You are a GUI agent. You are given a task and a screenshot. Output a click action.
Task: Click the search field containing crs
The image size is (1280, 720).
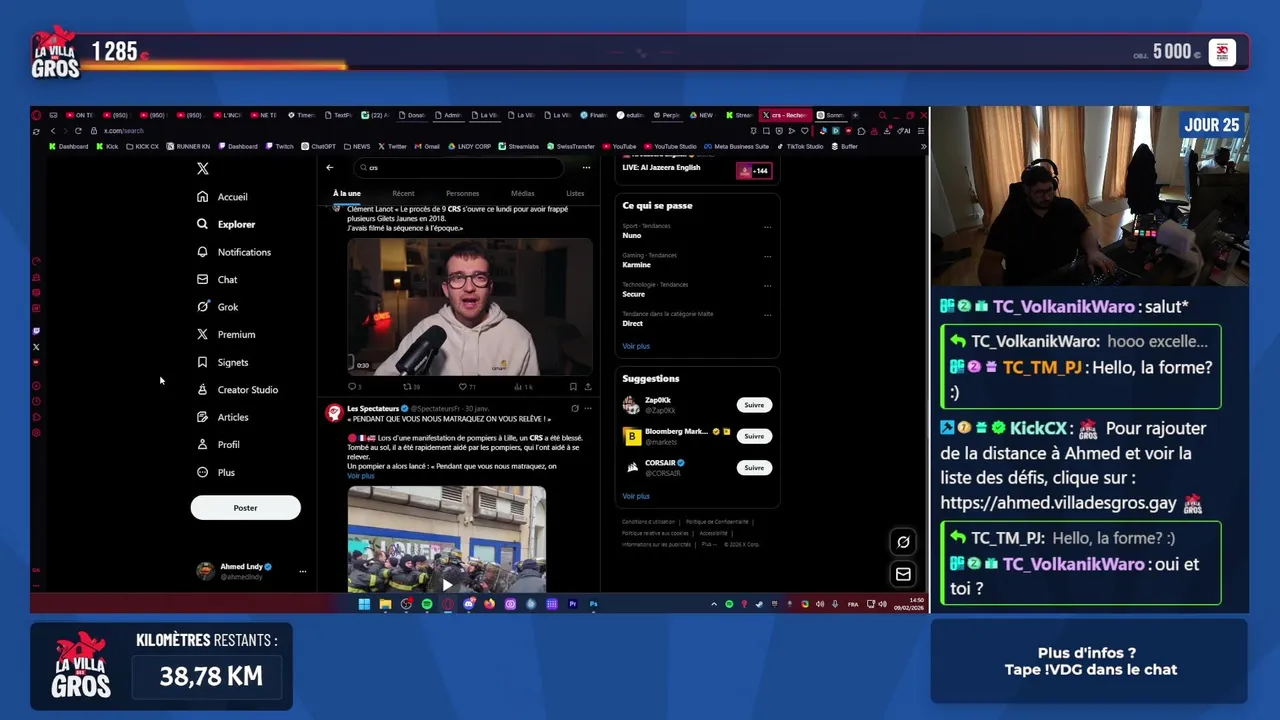tap(460, 168)
